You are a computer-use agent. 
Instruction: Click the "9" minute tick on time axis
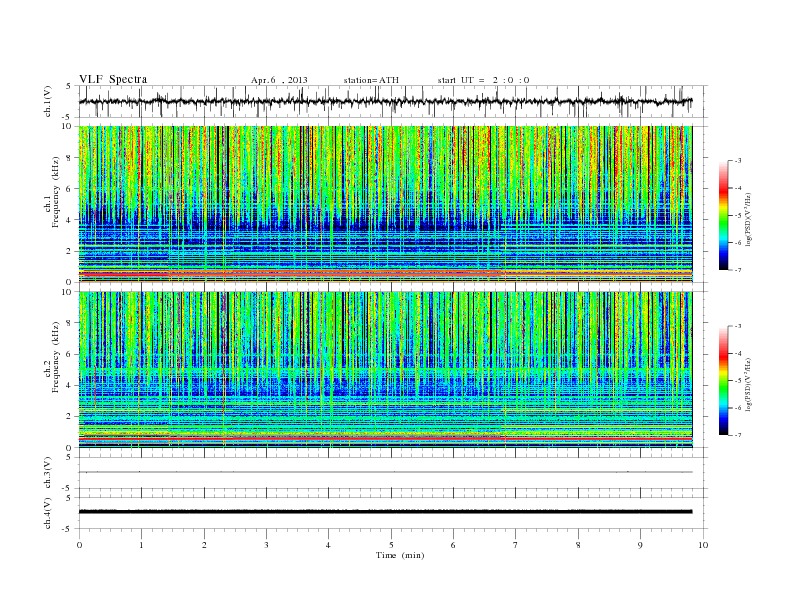click(x=640, y=545)
